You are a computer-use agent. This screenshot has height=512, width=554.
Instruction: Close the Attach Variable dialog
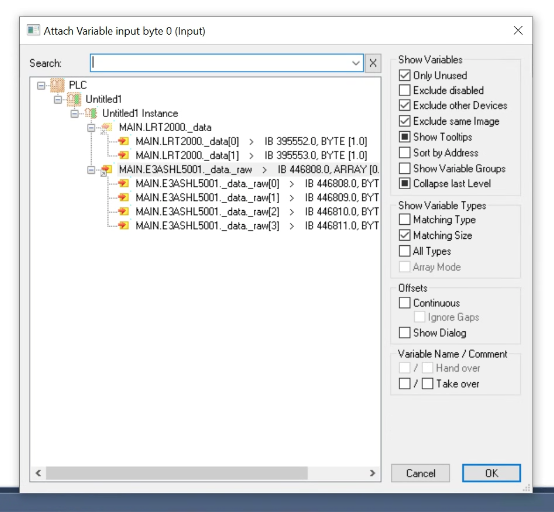click(x=518, y=30)
